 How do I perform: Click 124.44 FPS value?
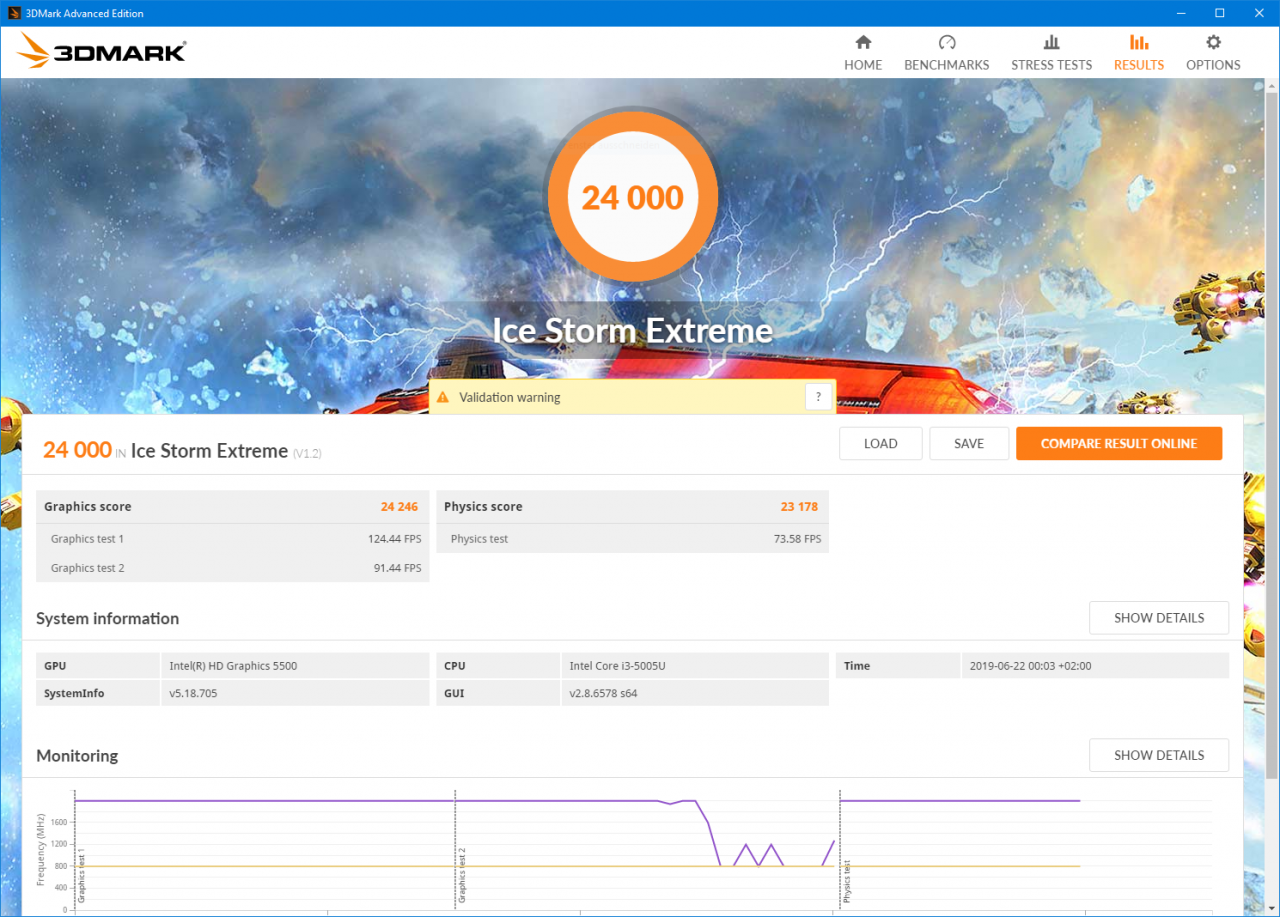point(394,539)
